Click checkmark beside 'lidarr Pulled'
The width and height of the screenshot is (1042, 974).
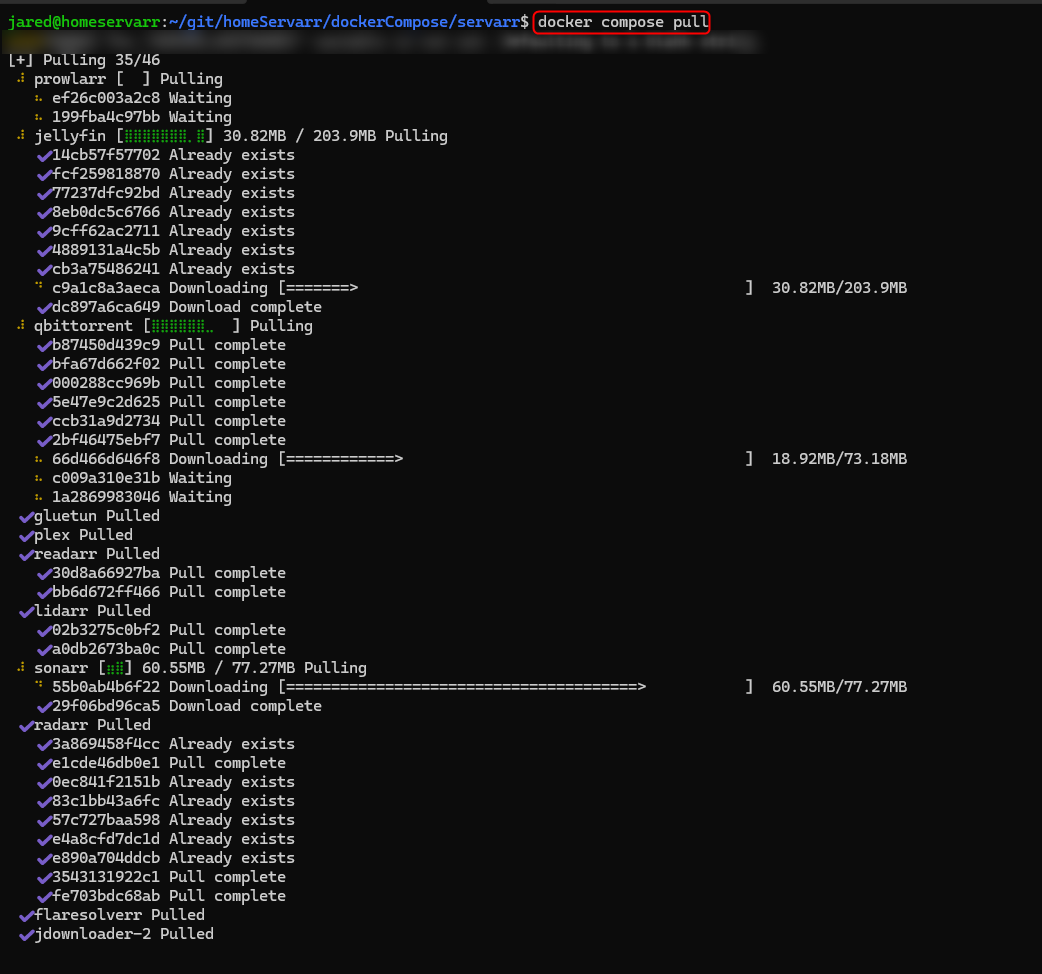(x=27, y=612)
